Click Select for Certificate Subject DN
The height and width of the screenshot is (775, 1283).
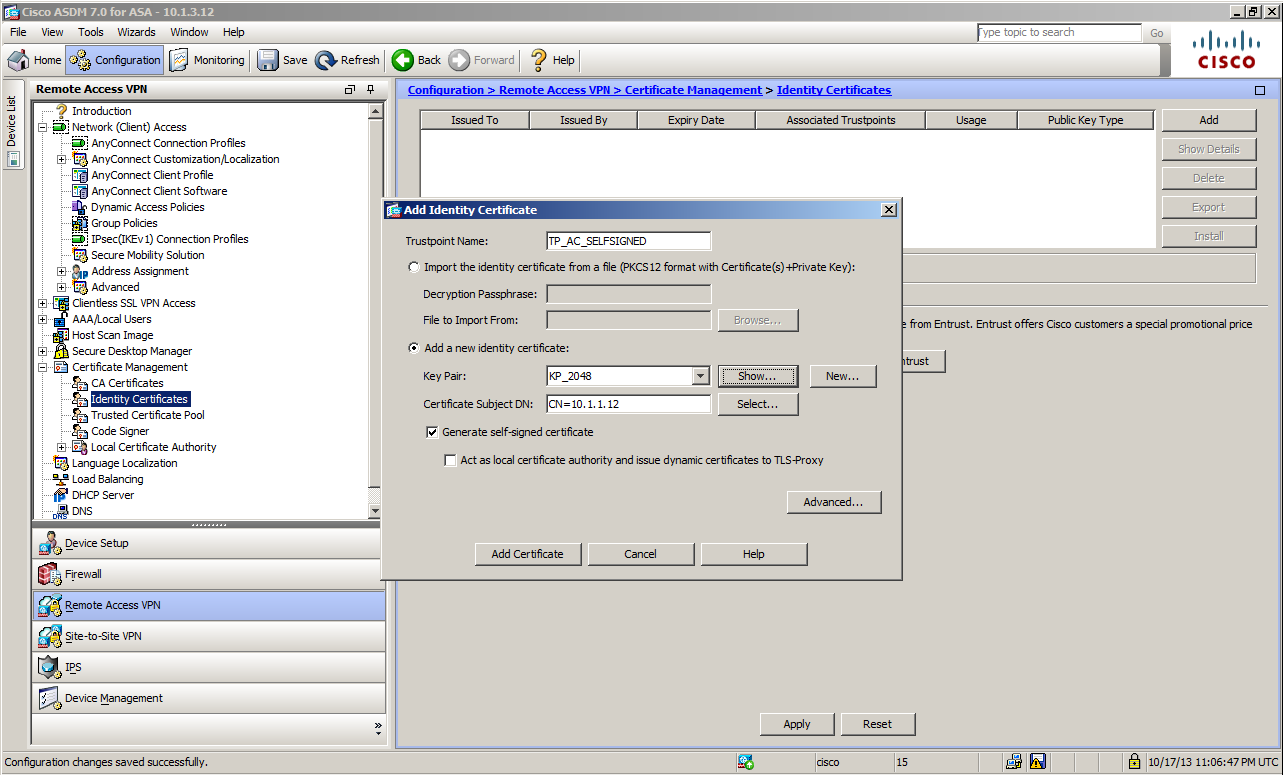(x=757, y=404)
